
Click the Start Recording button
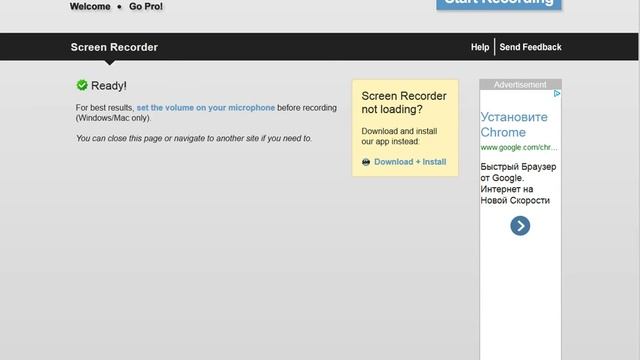pos(499,4)
